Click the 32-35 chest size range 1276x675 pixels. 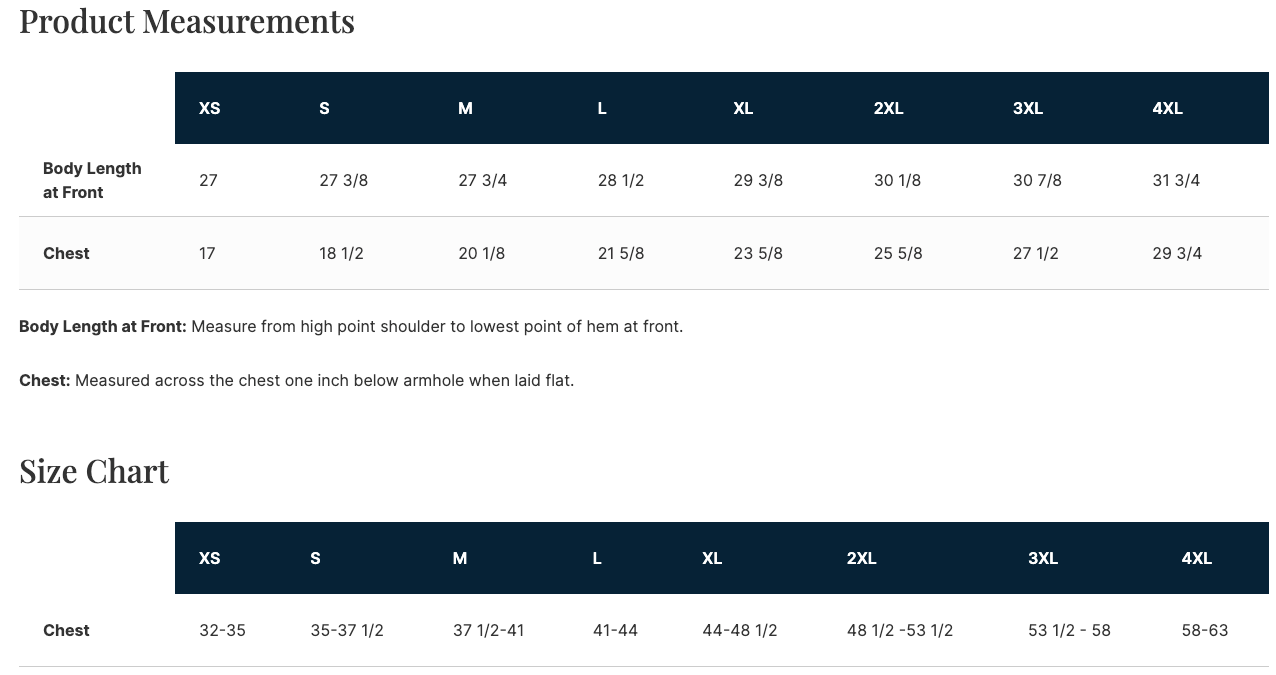222,630
